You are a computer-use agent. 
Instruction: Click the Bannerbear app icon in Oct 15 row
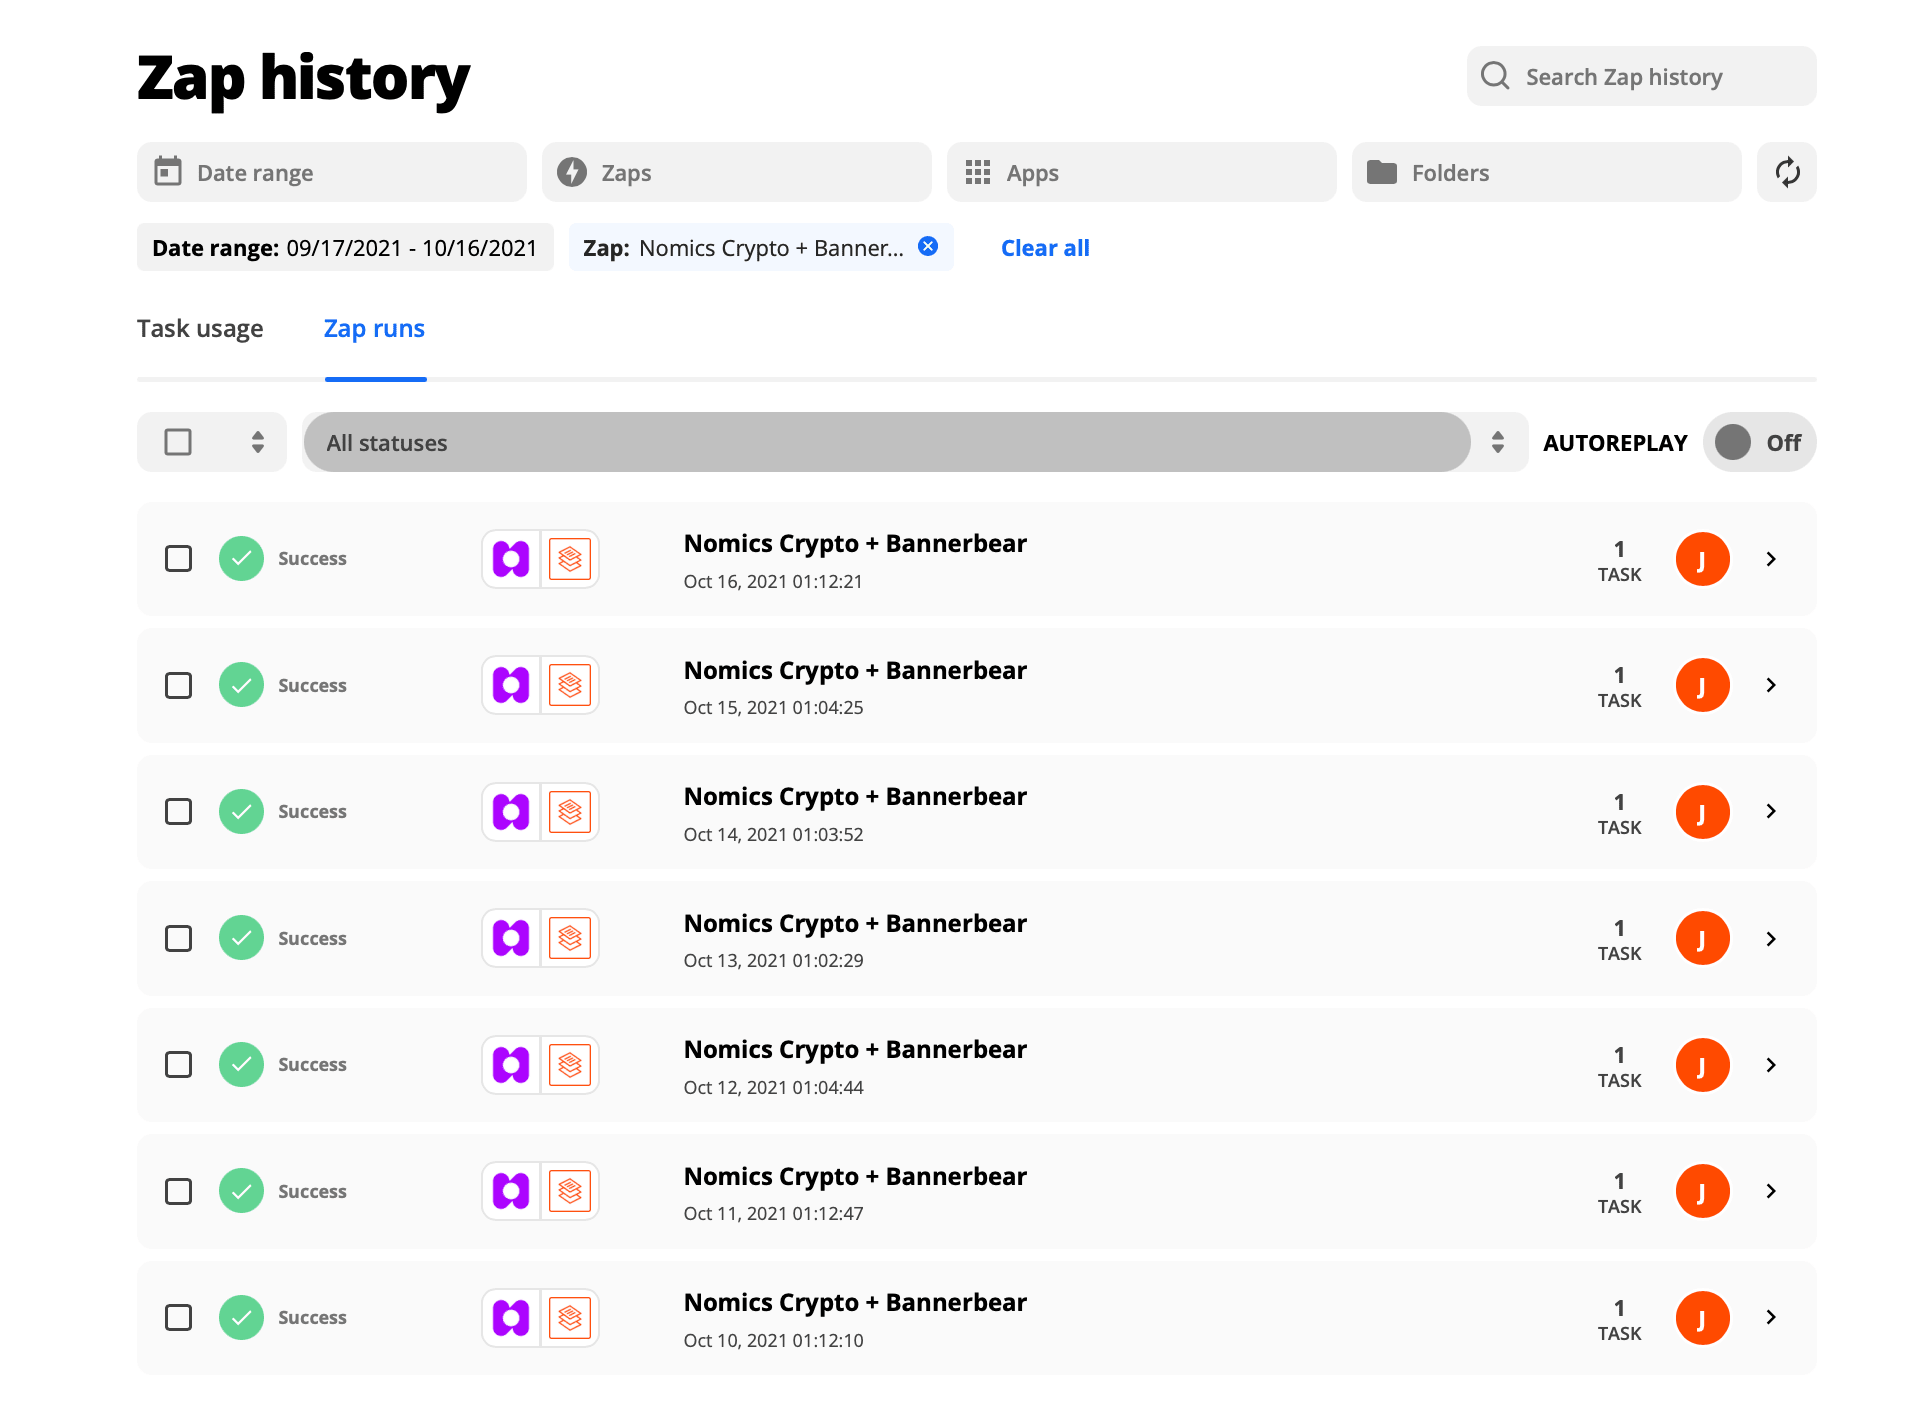coord(570,685)
